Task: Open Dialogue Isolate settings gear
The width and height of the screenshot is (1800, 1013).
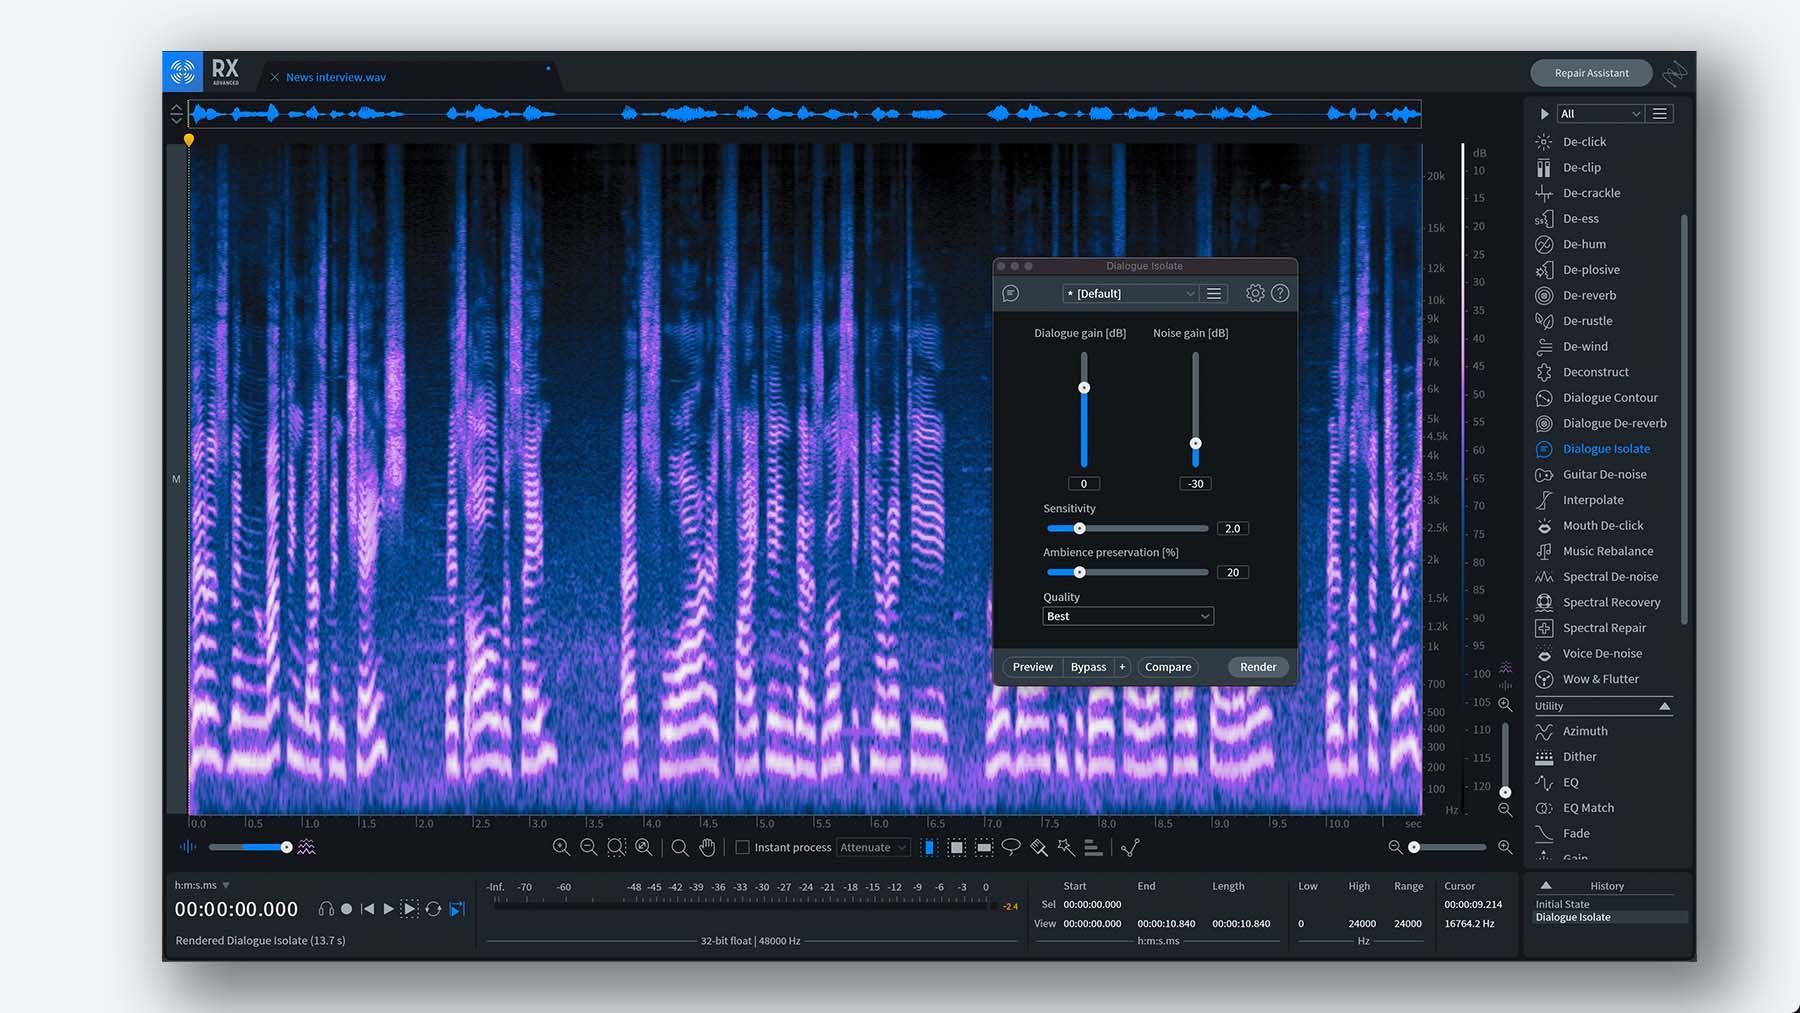Action: (1255, 293)
